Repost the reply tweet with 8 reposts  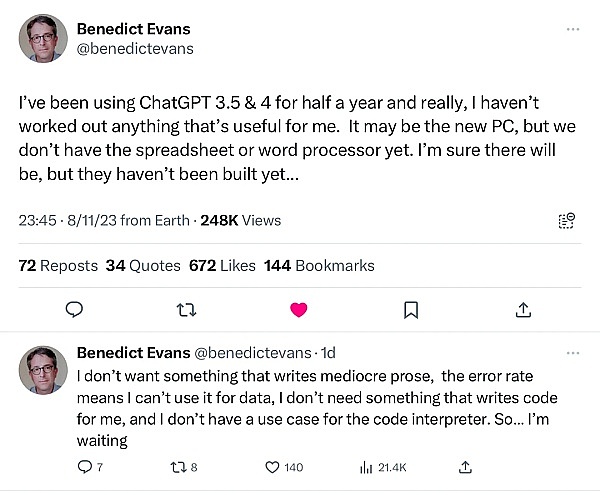point(184,467)
